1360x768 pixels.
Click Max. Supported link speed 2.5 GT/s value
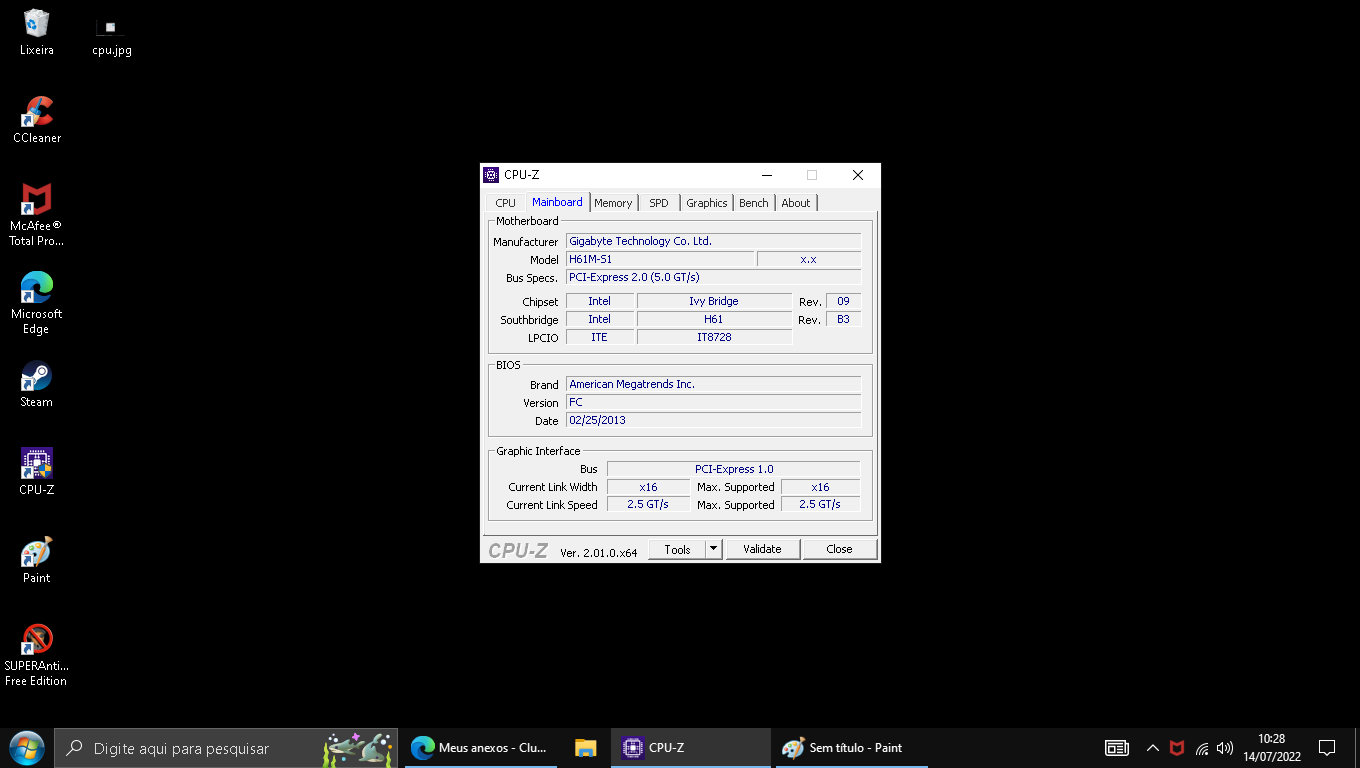point(820,504)
